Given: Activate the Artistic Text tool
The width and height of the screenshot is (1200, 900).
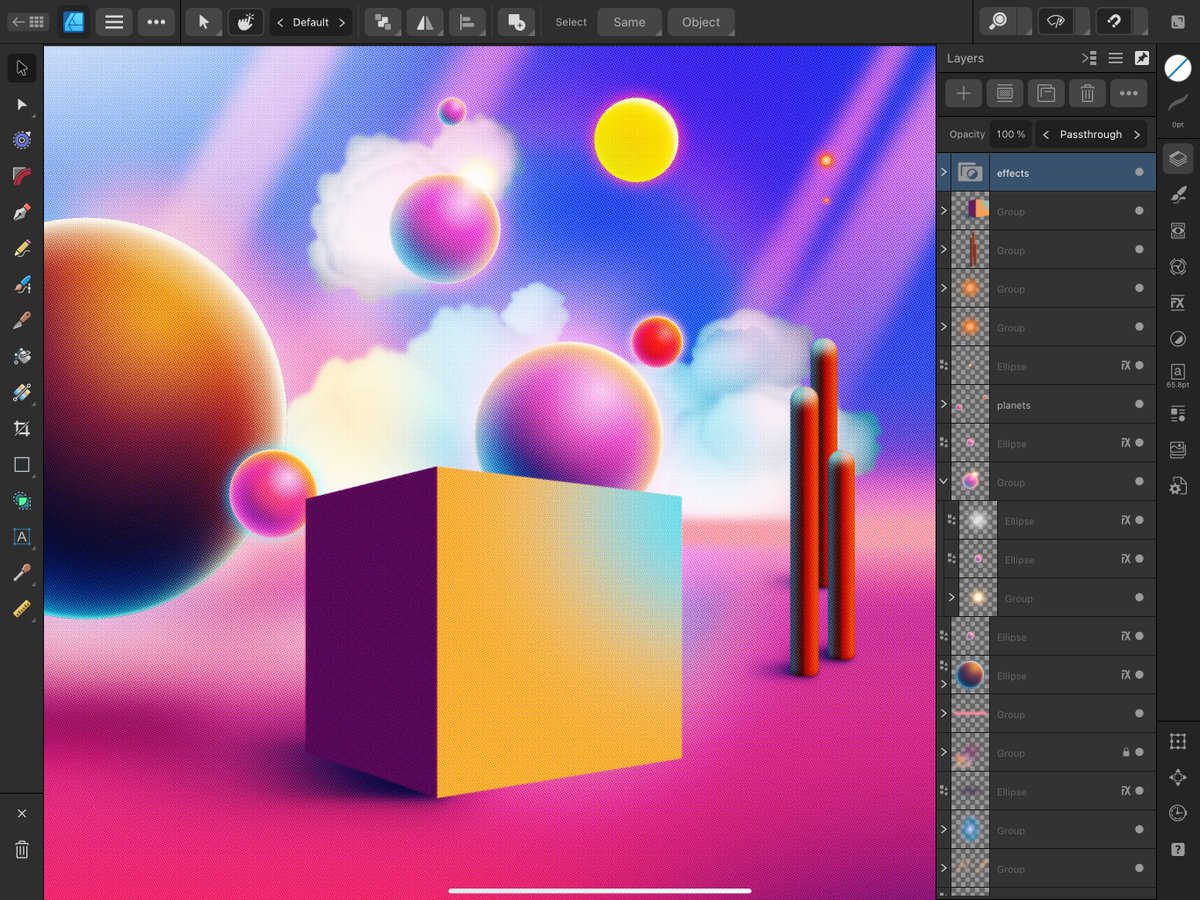Looking at the screenshot, I should [22, 537].
